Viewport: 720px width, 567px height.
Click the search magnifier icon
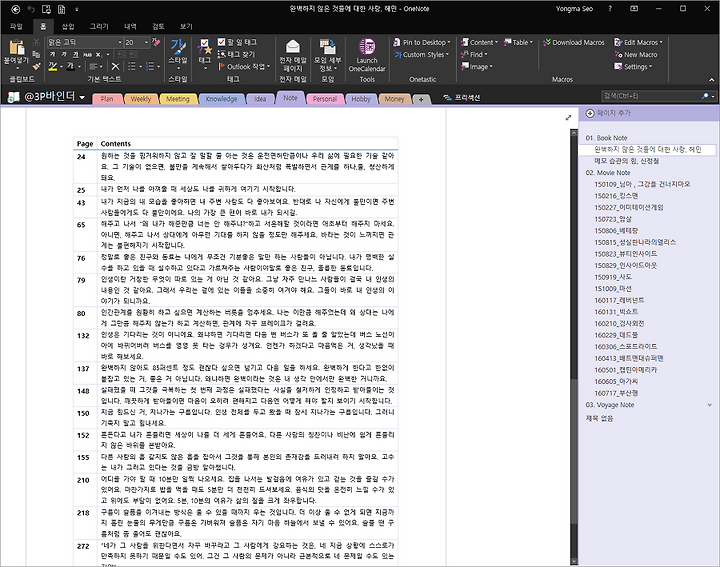point(705,96)
